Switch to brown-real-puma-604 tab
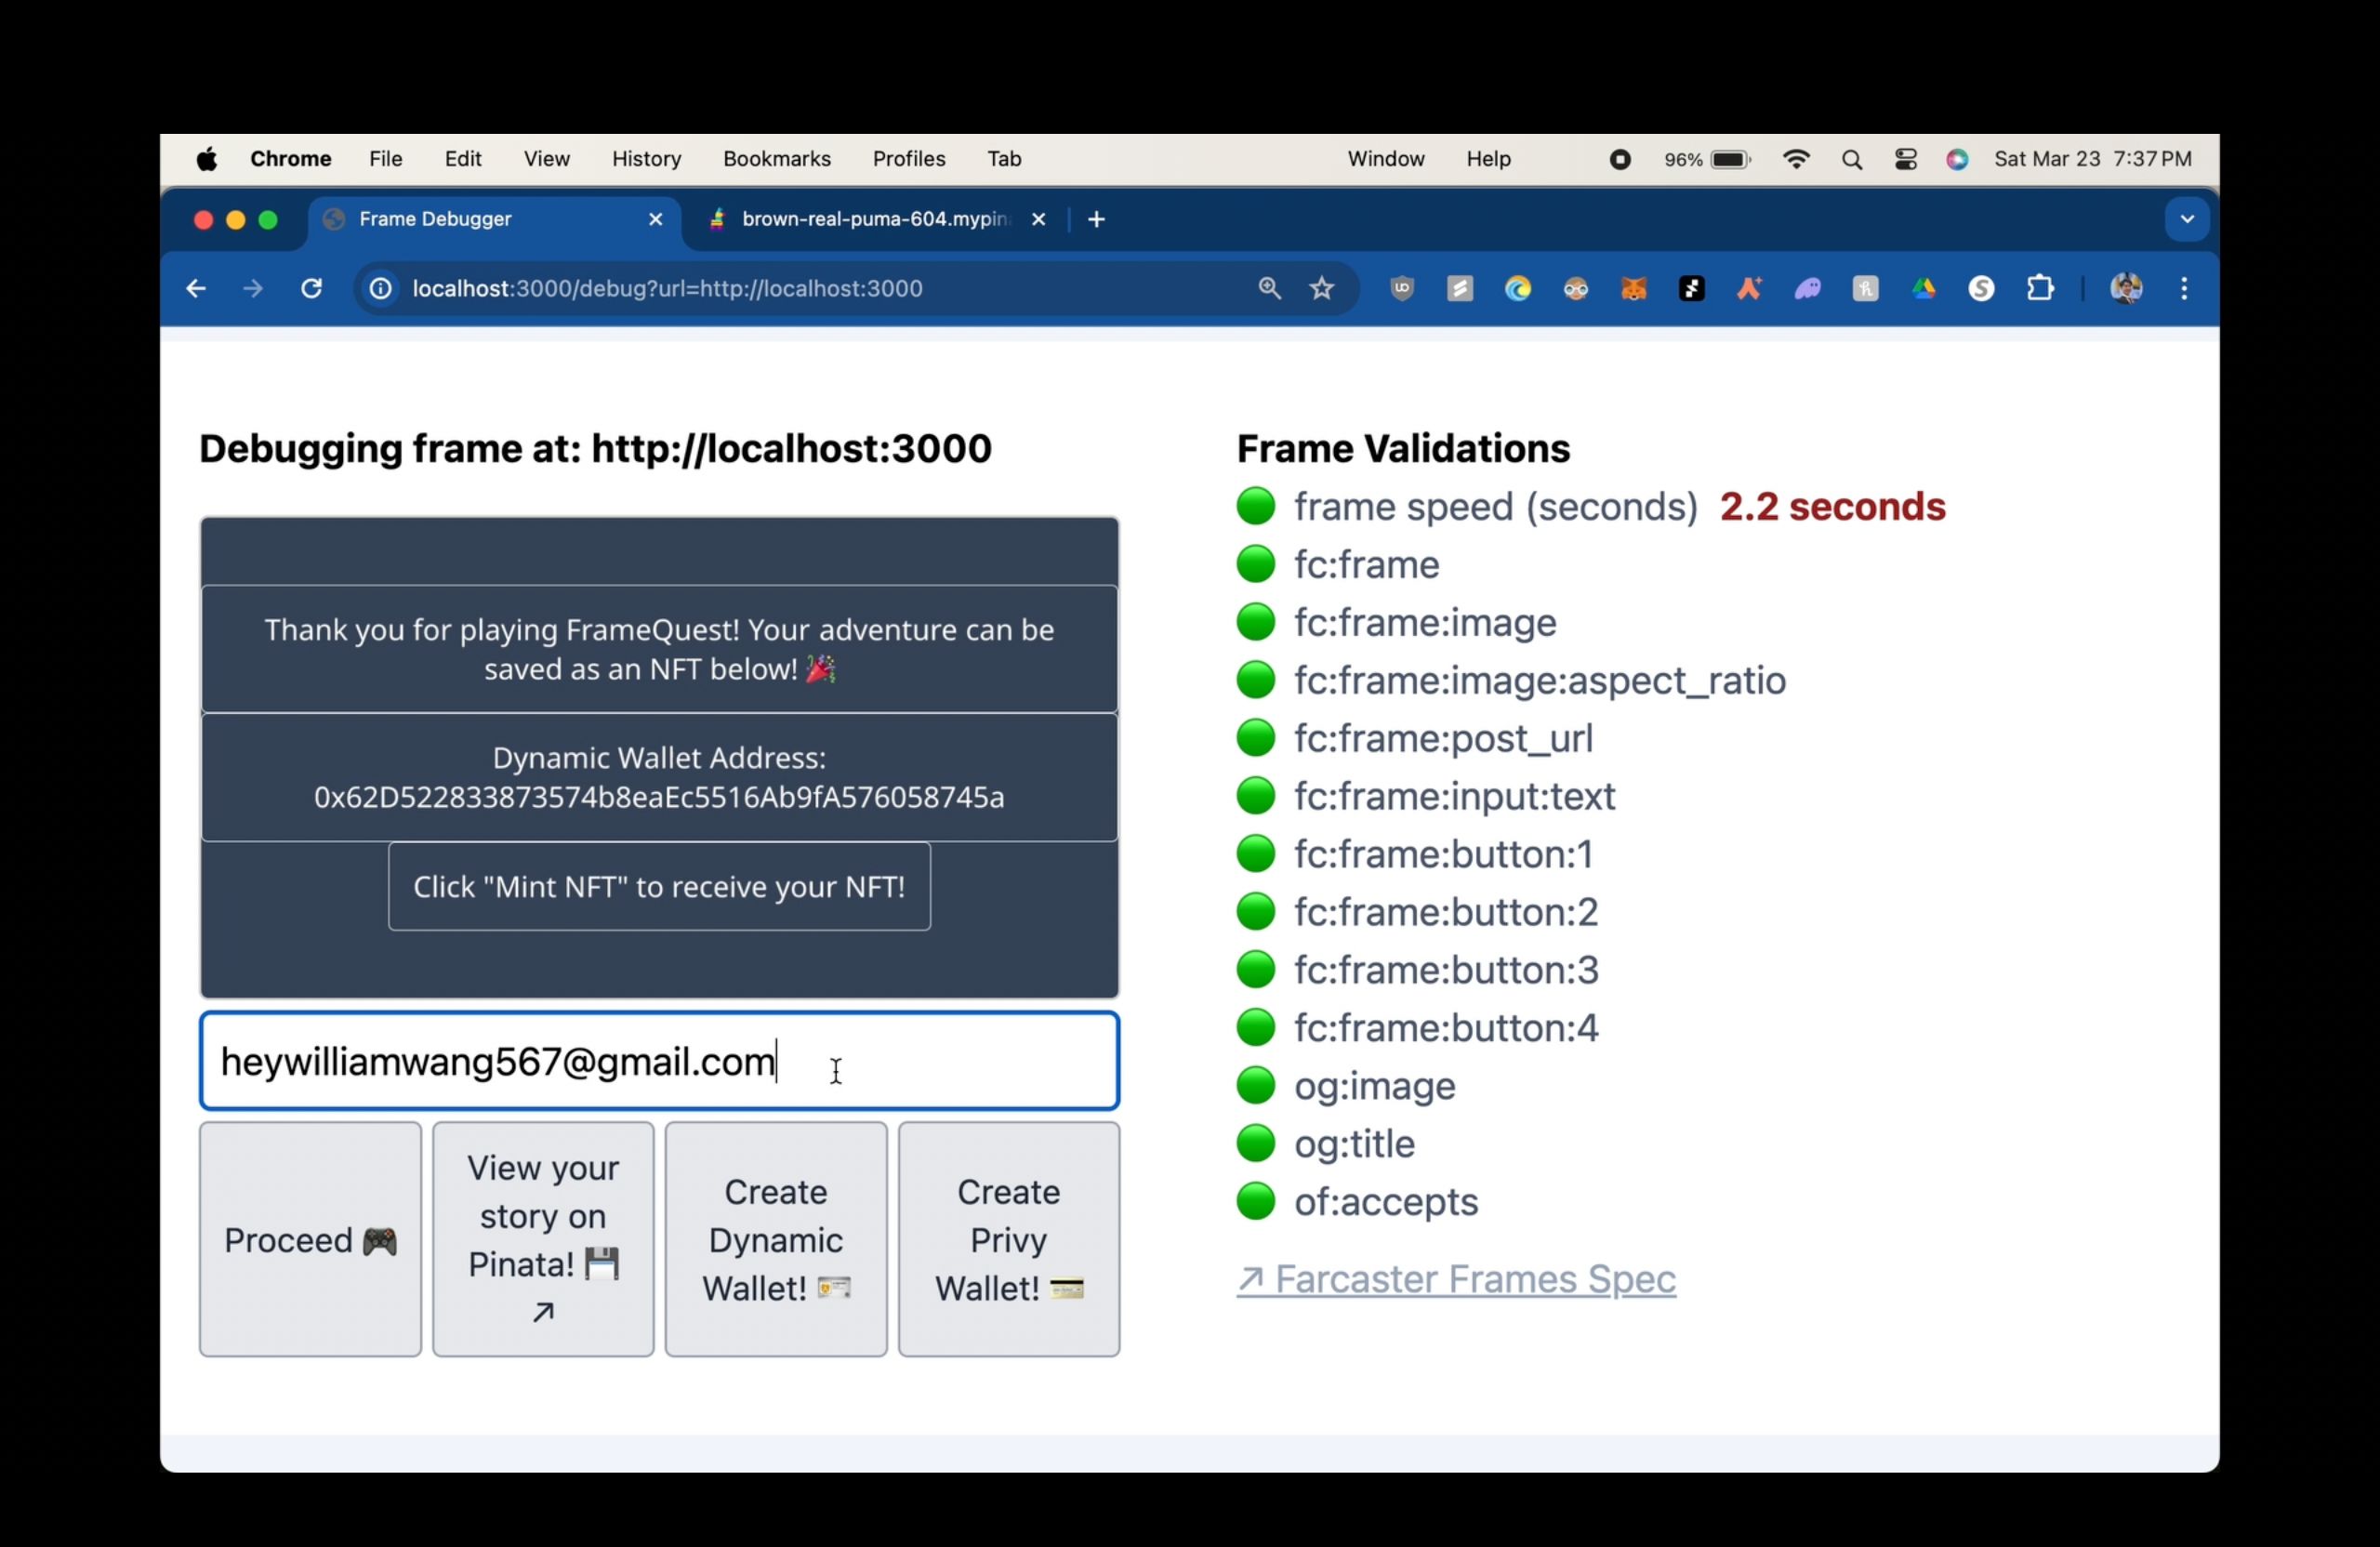The image size is (2380, 1547). [875, 219]
